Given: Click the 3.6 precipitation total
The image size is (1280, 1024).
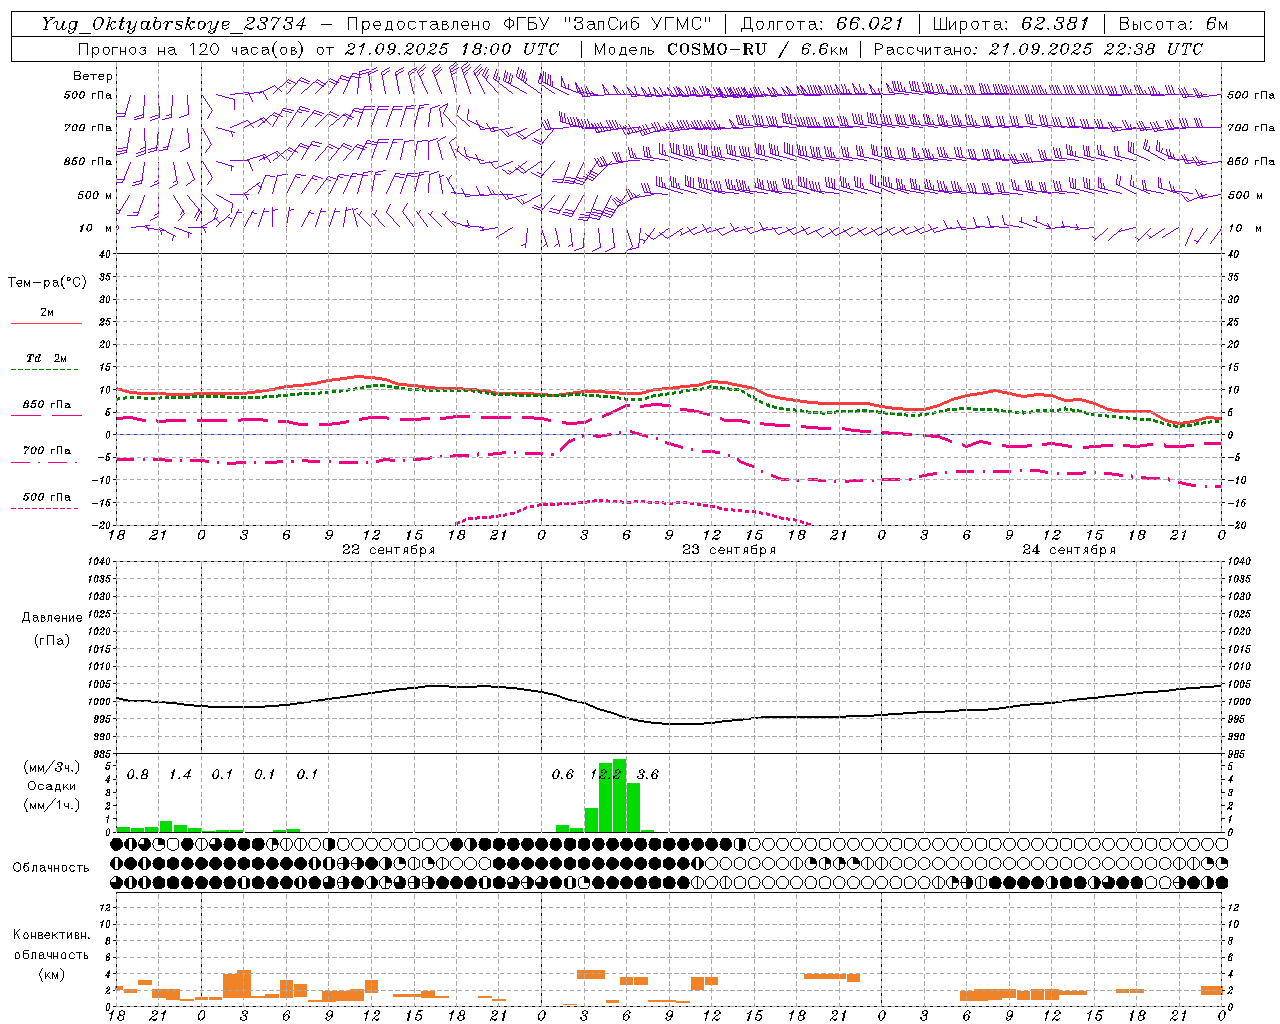Looking at the screenshot, I should pos(648,775).
